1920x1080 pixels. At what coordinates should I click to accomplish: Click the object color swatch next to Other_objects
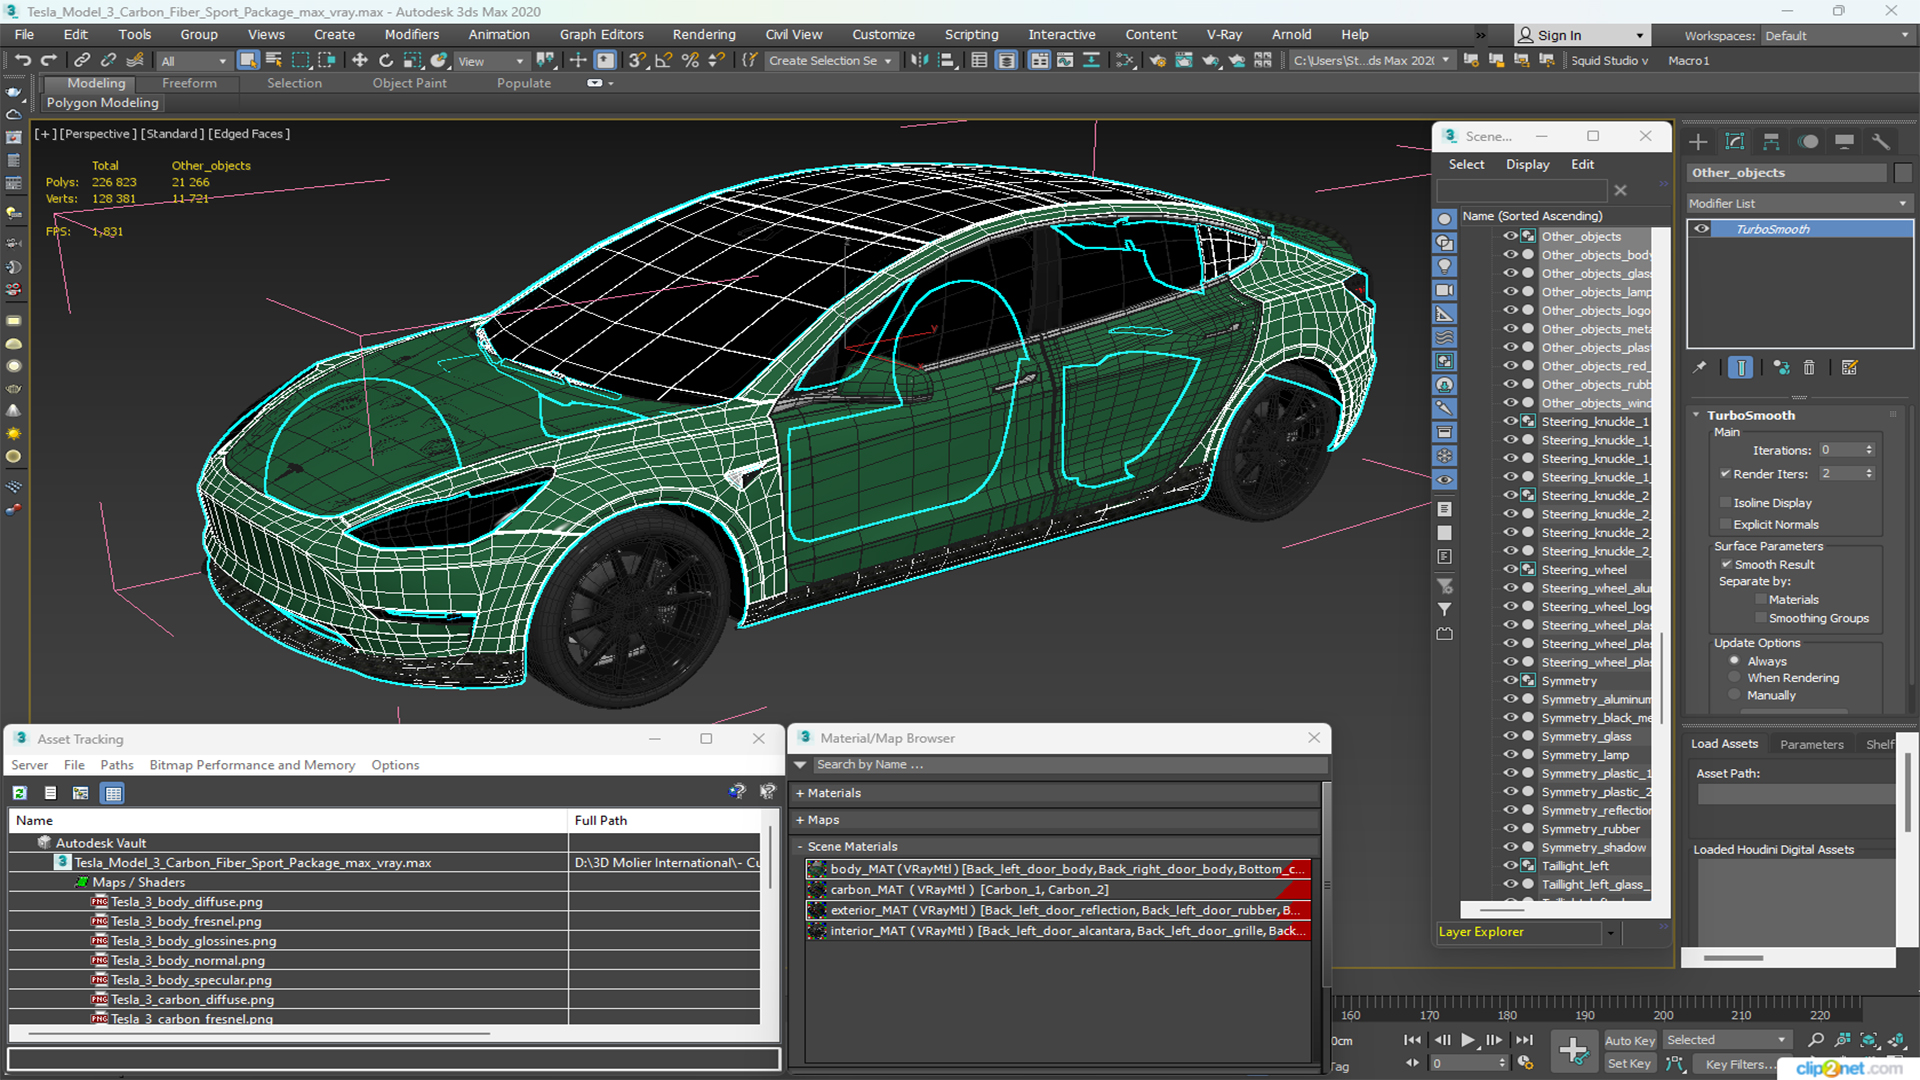(1902, 173)
